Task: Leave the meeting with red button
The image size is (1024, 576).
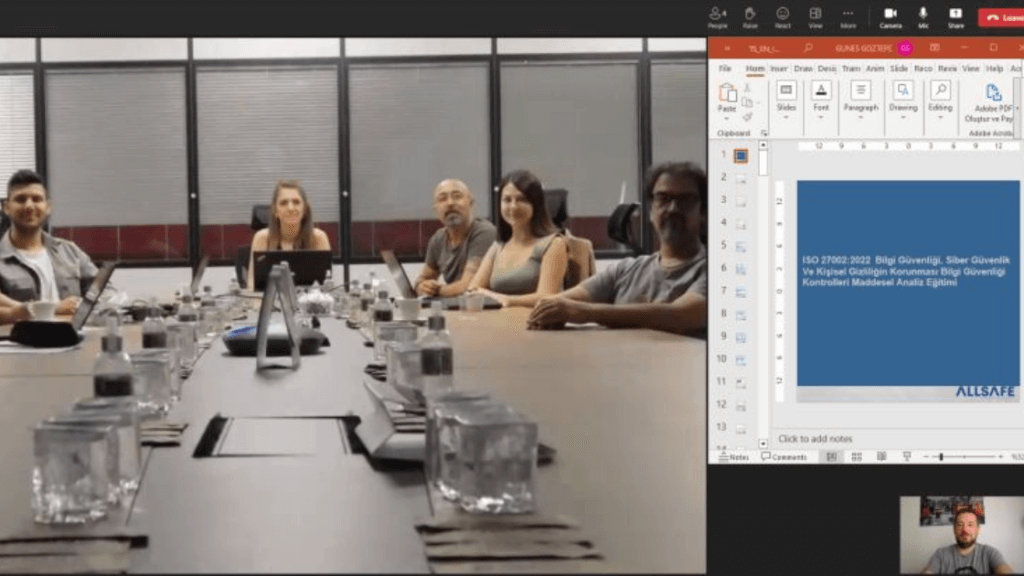Action: click(1000, 17)
